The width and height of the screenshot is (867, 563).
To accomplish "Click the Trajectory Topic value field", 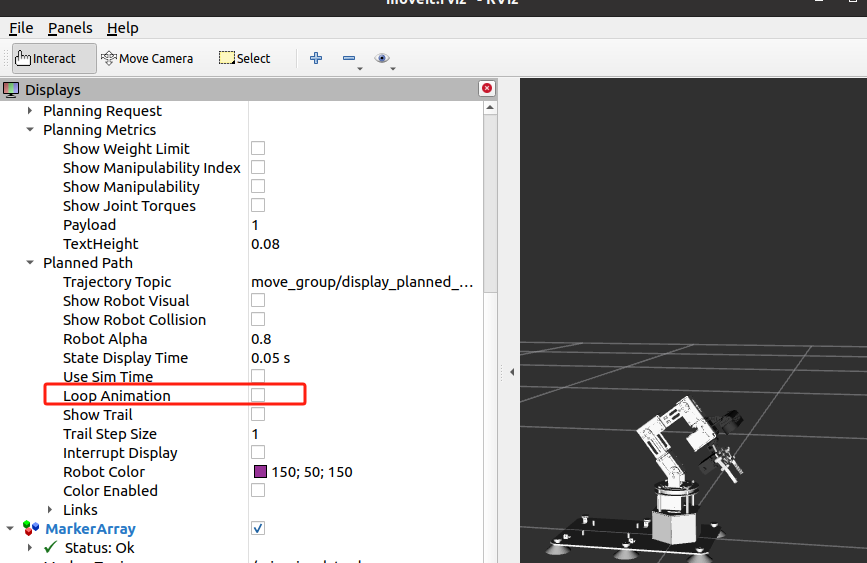I will click(x=365, y=282).
